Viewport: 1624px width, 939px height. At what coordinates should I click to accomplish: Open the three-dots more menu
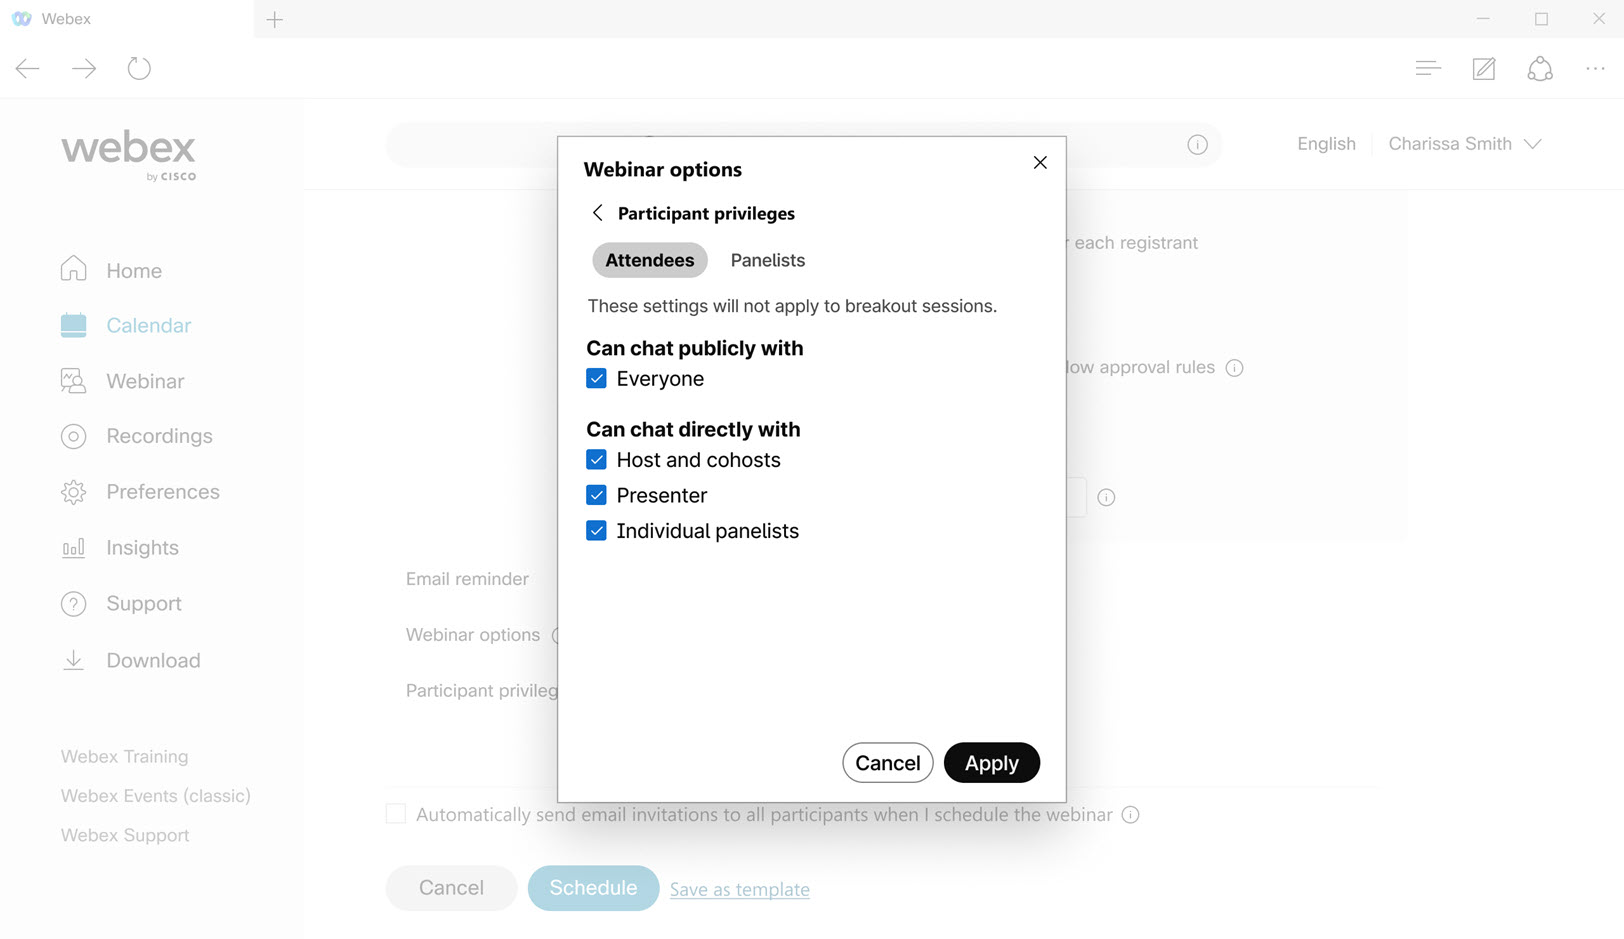[x=1595, y=68]
